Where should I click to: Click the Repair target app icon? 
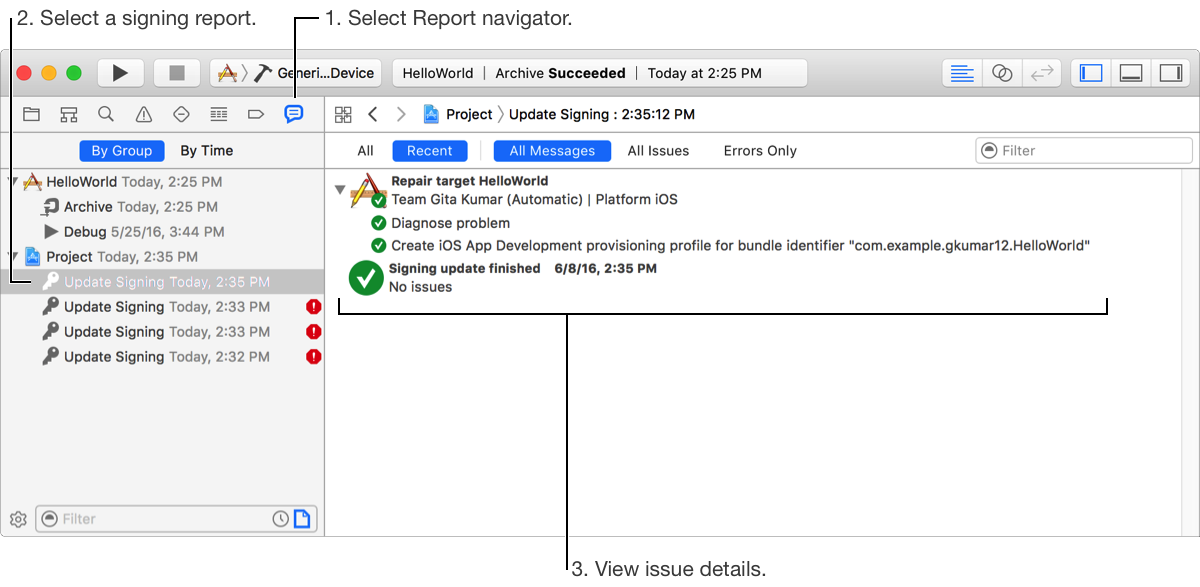coord(366,190)
